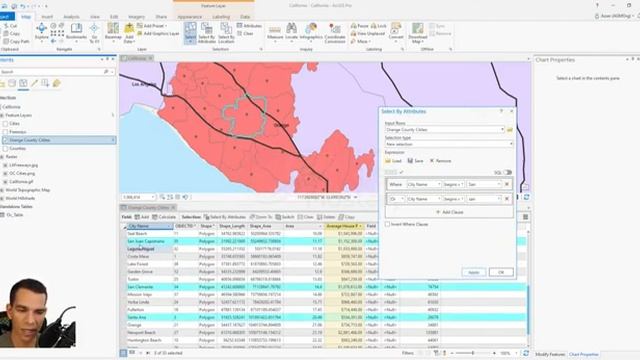Click Copy Path in Clipboard group
Viewport: 640px width, 360px height.
pyautogui.click(x=16, y=41)
